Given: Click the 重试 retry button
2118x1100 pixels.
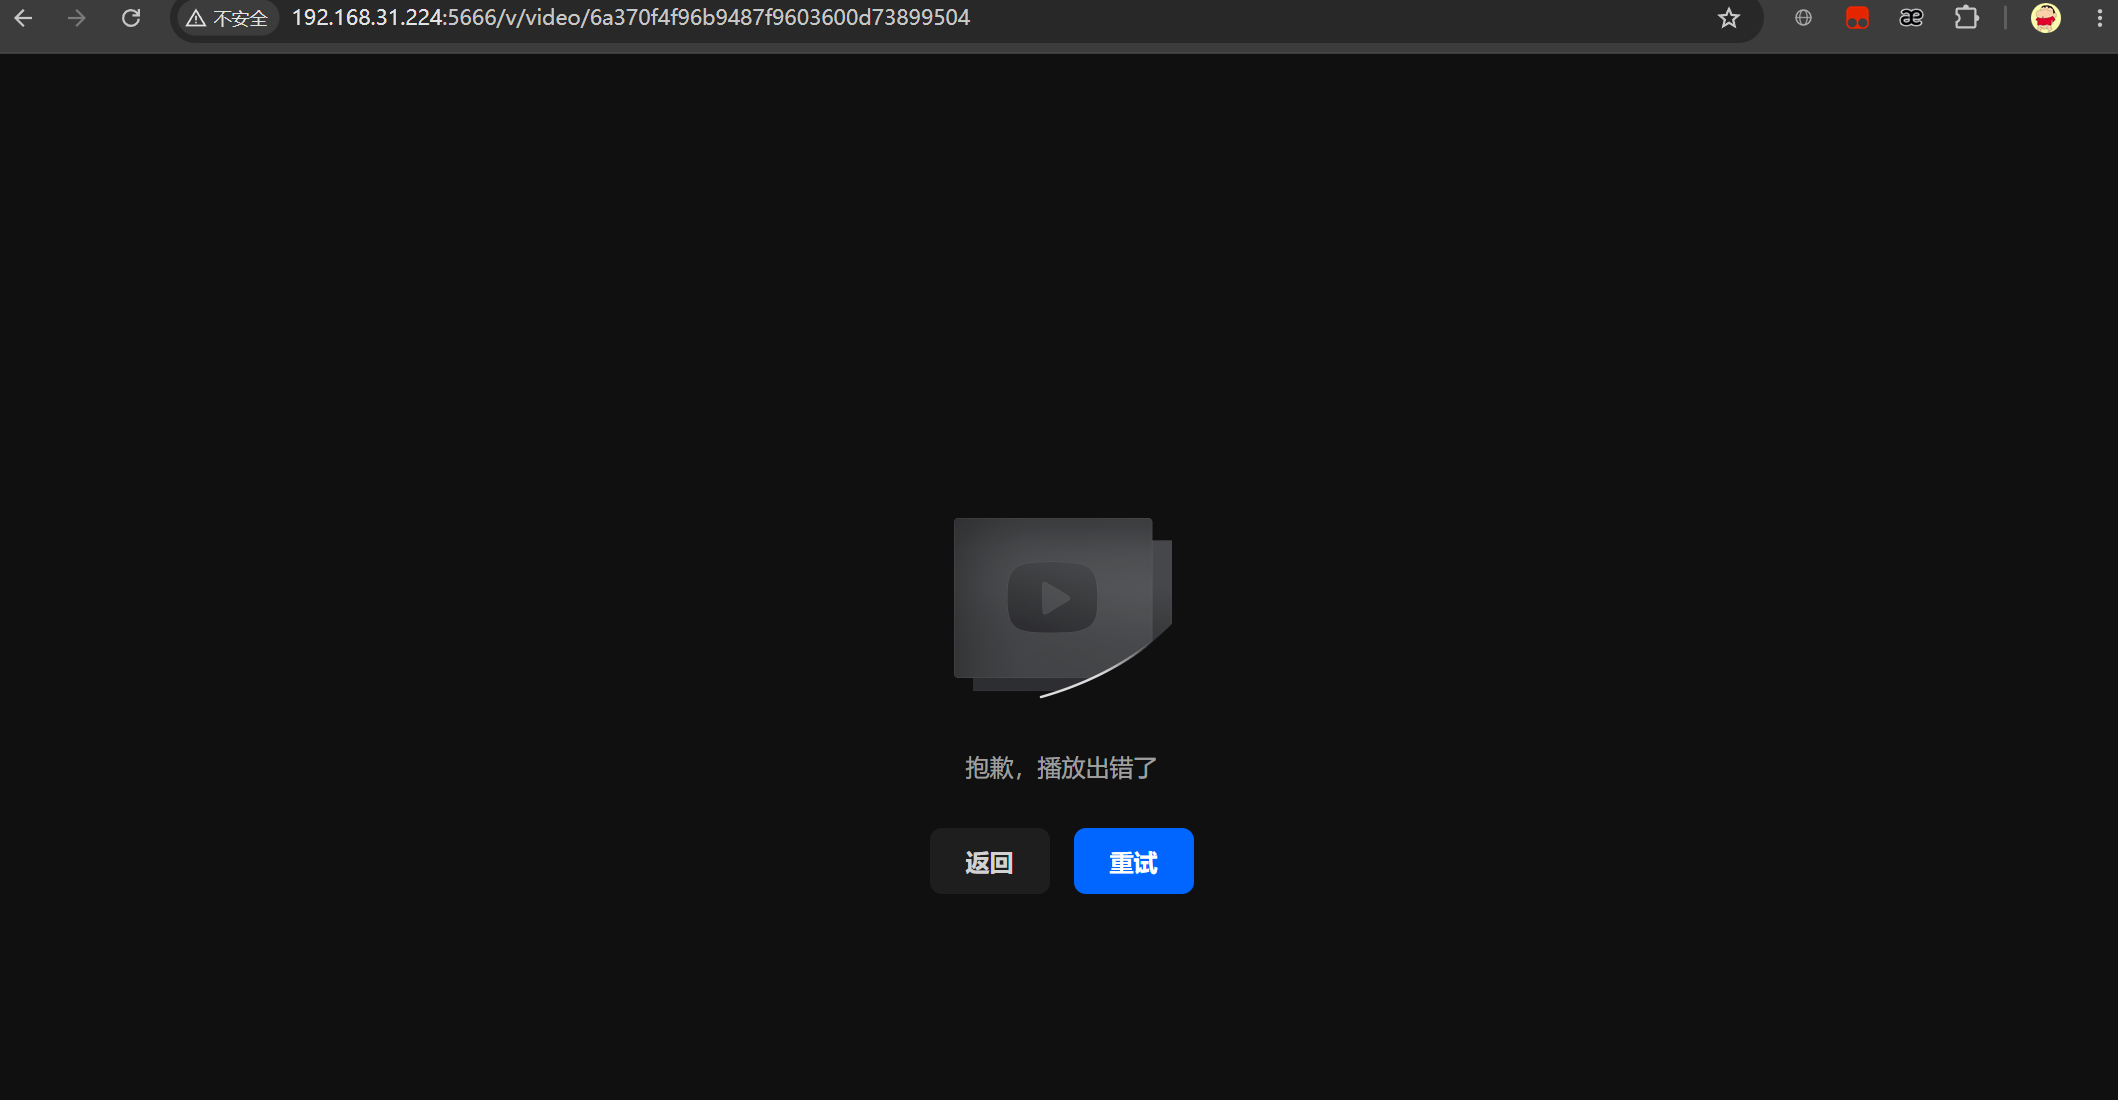Looking at the screenshot, I should click(1133, 861).
